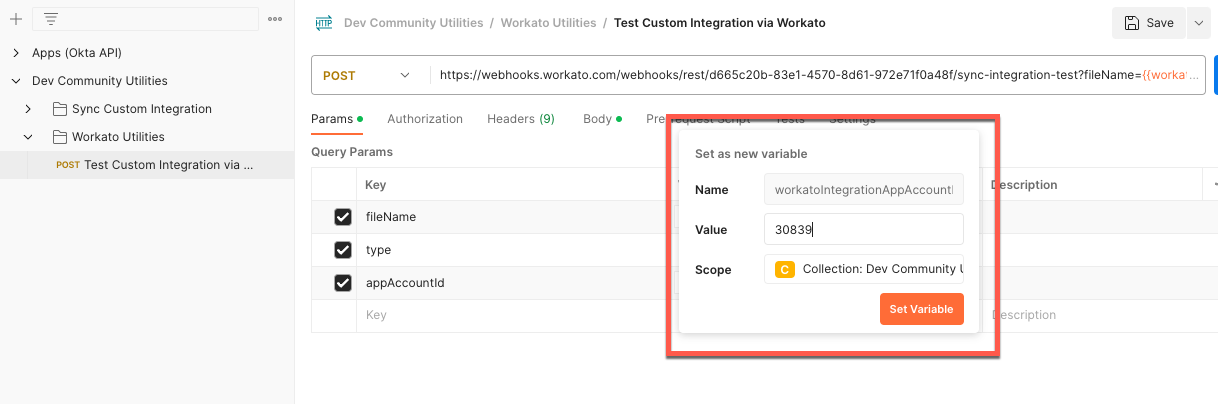
Task: Open Workato Utilities breadcrumb link
Action: point(548,22)
